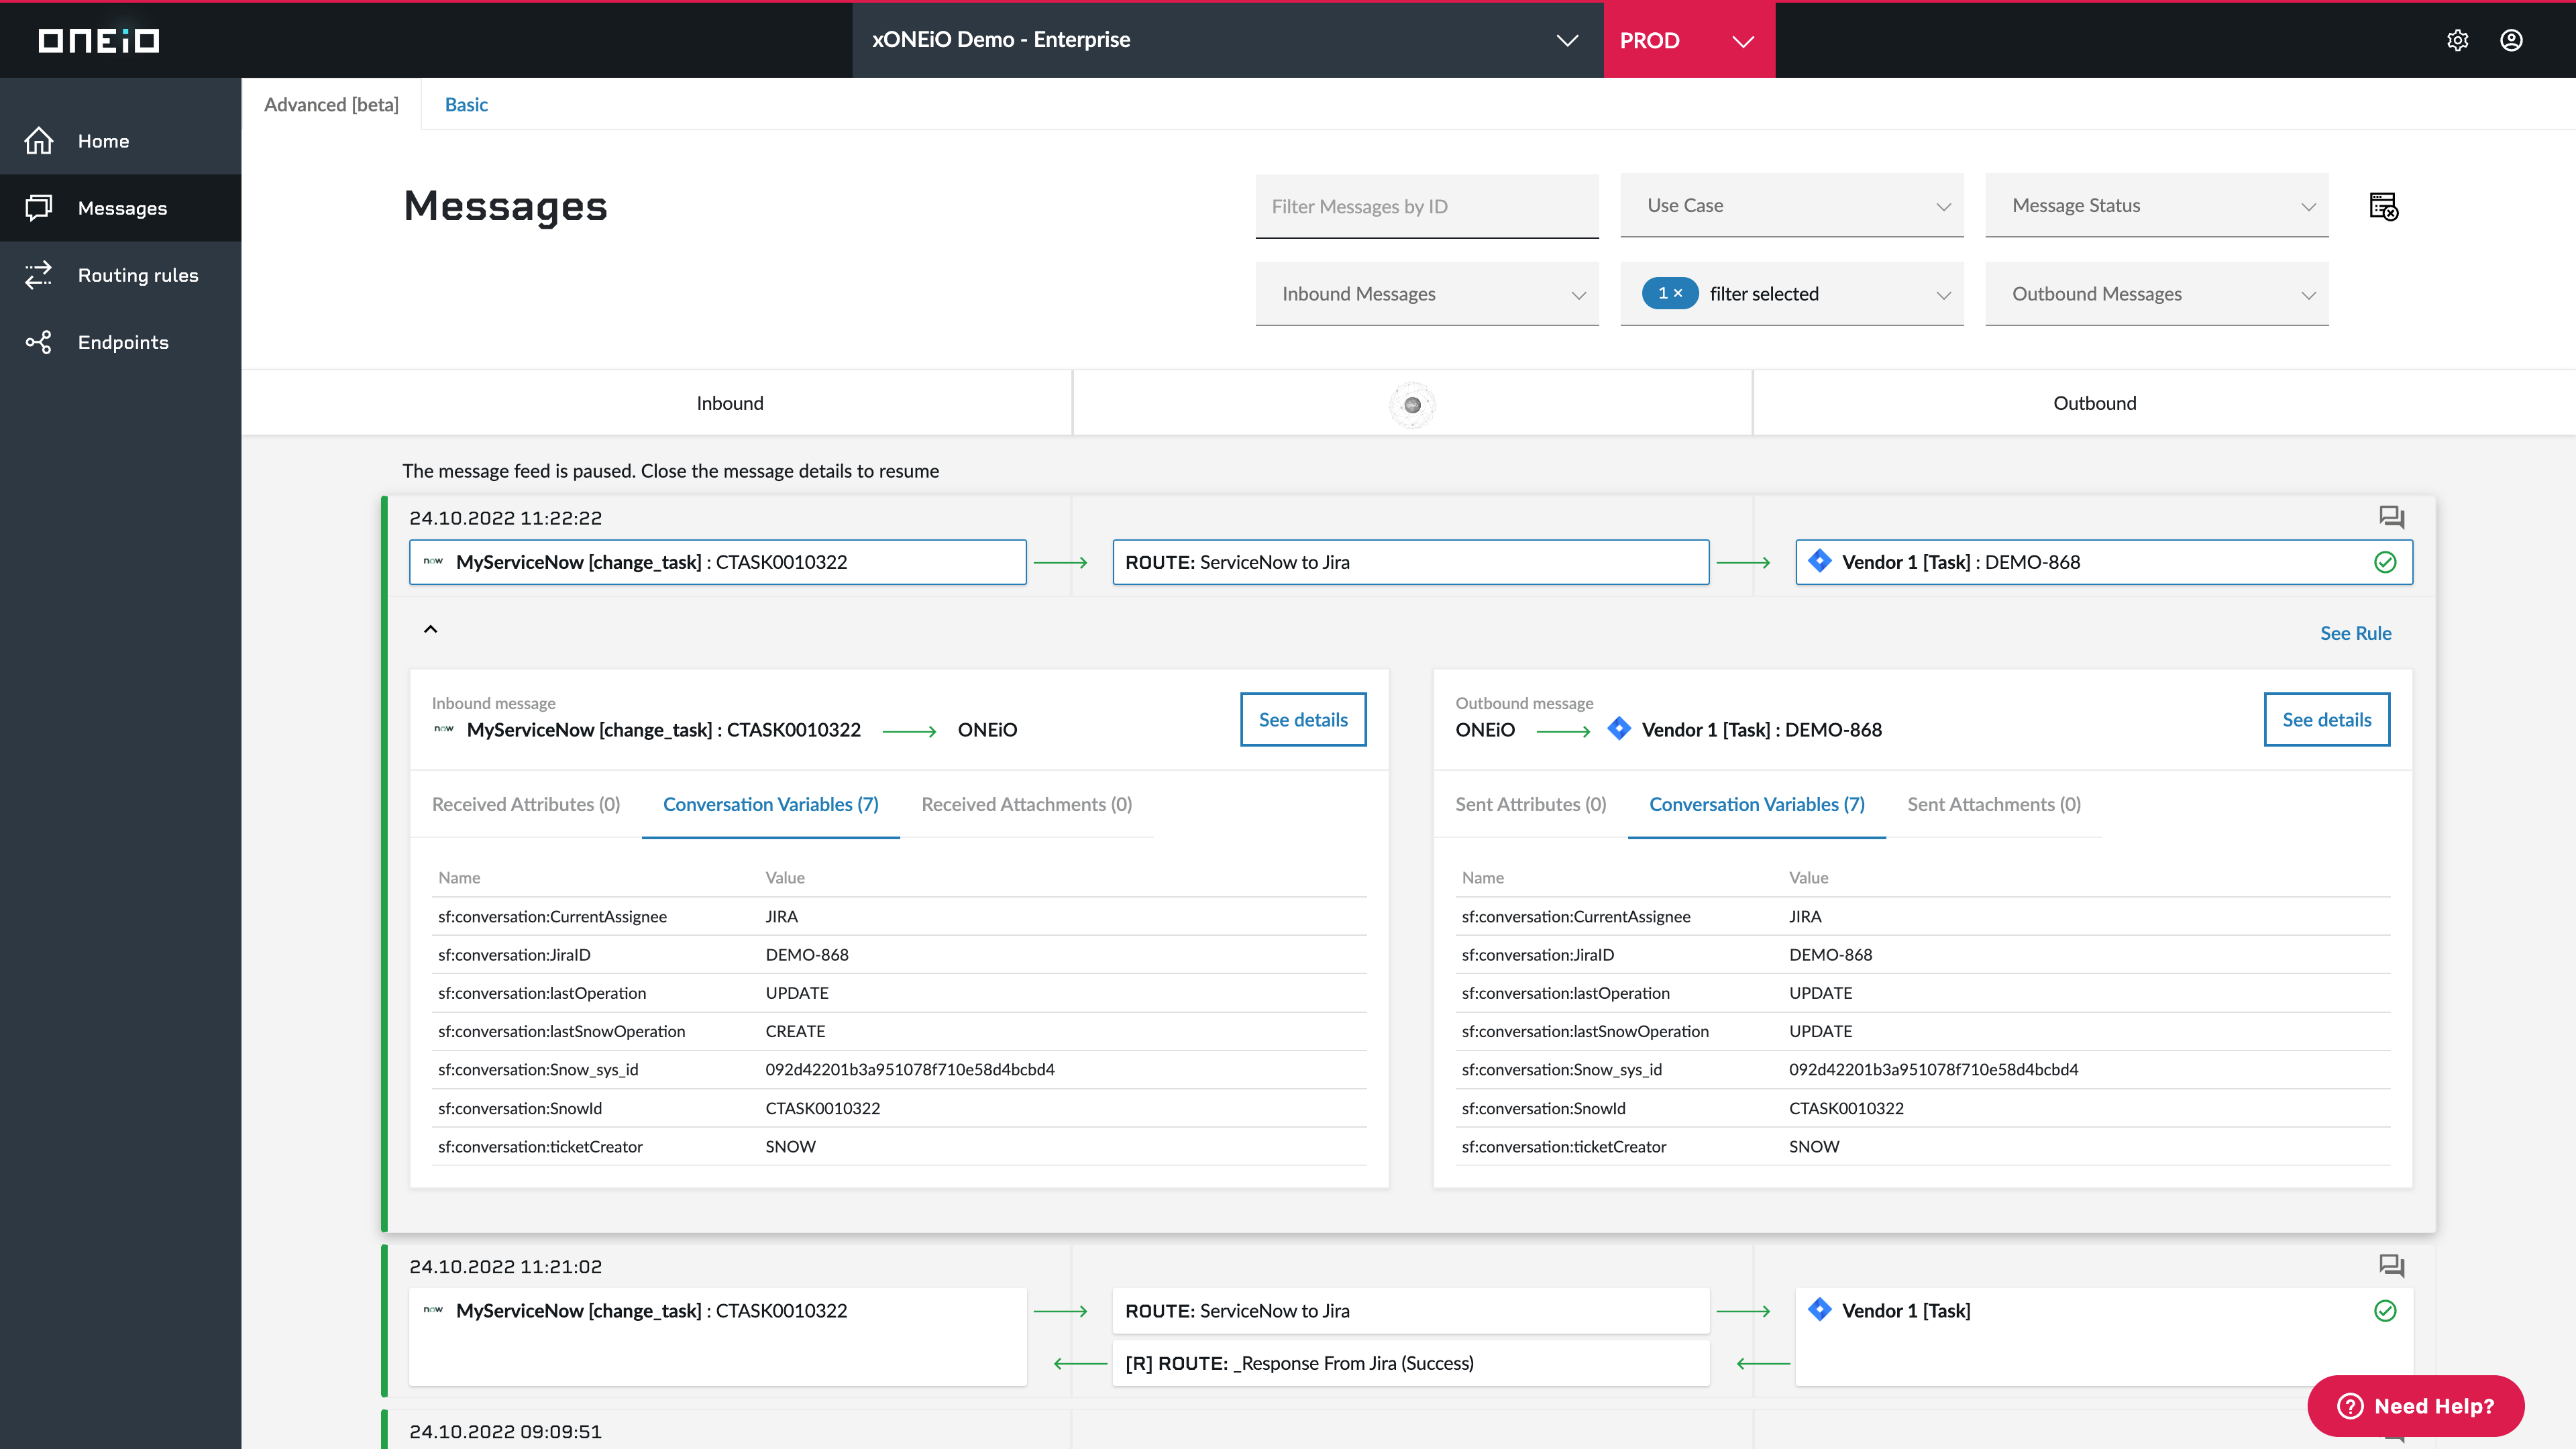The width and height of the screenshot is (2576, 1449).
Task: Click the Routing rules arrows icon
Action: click(x=39, y=275)
